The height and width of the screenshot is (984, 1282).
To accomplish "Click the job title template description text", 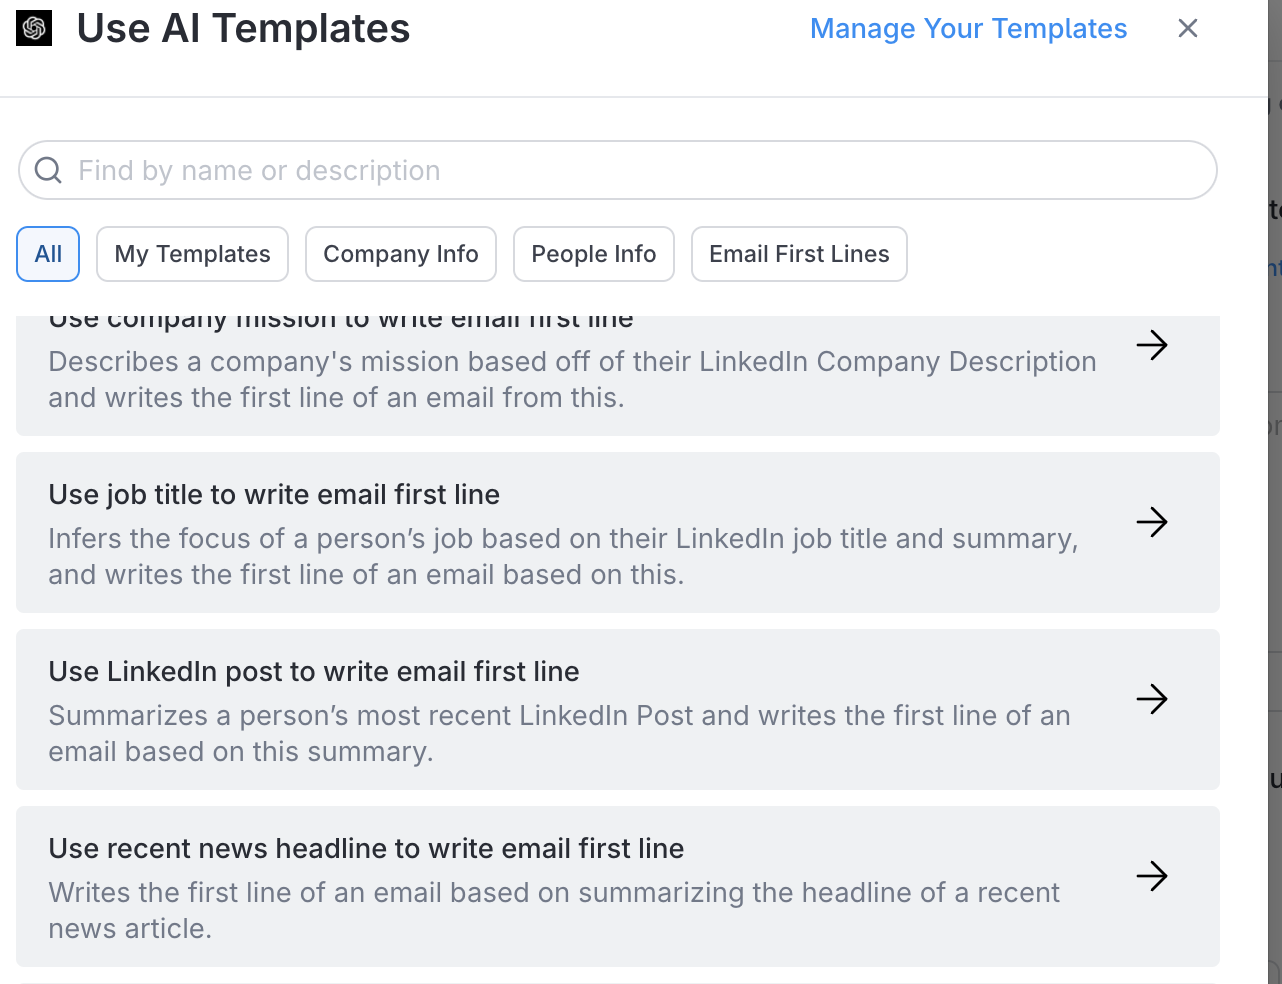I will click(x=563, y=557).
